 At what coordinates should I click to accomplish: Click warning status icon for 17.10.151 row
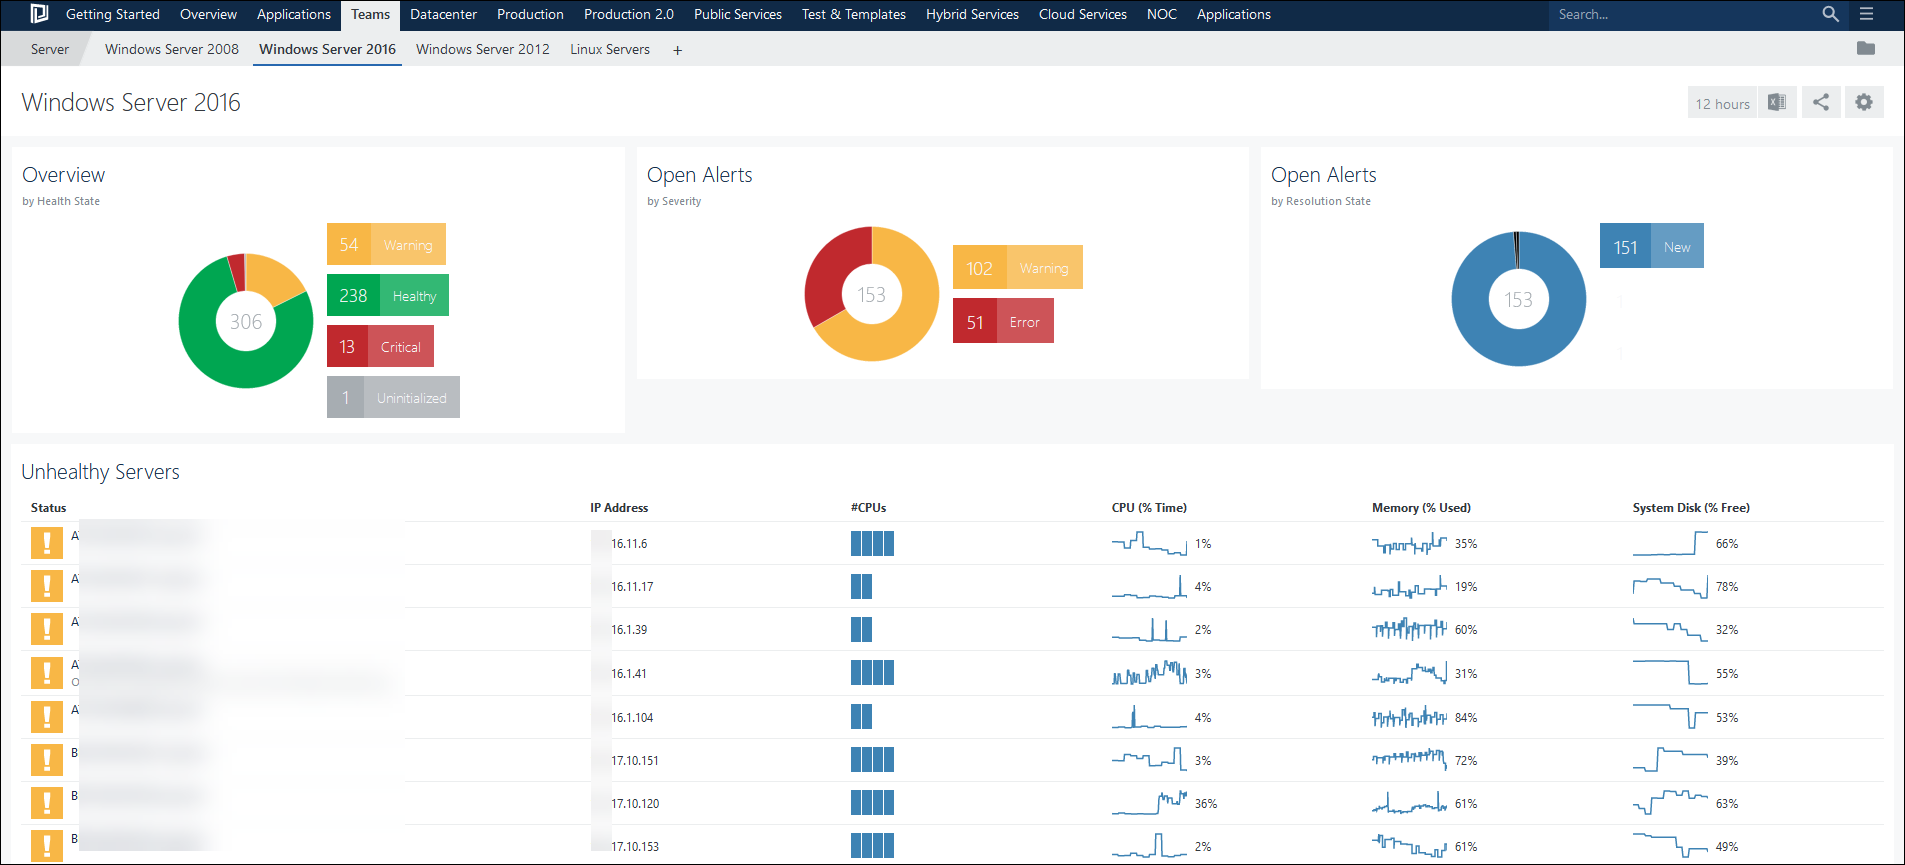[x=47, y=760]
